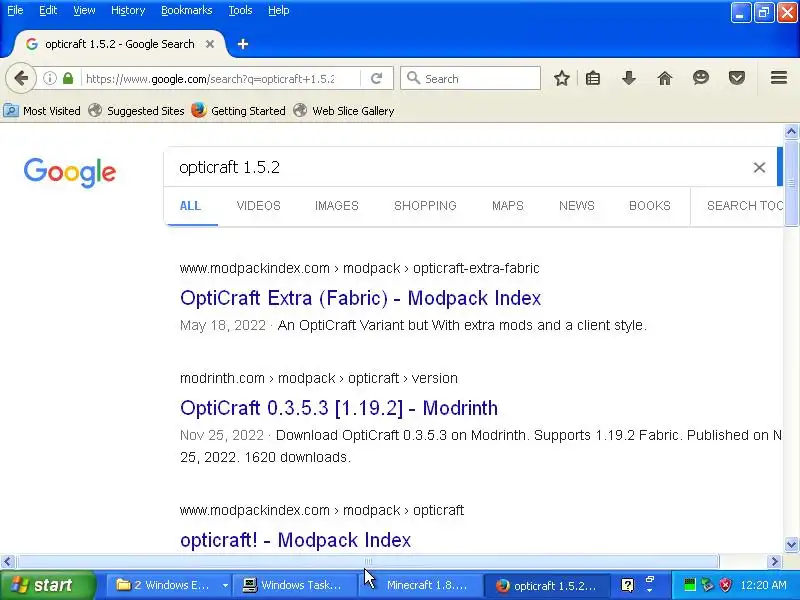
Task: Click the horizontal scrollbar thumb
Action: pos(368,562)
